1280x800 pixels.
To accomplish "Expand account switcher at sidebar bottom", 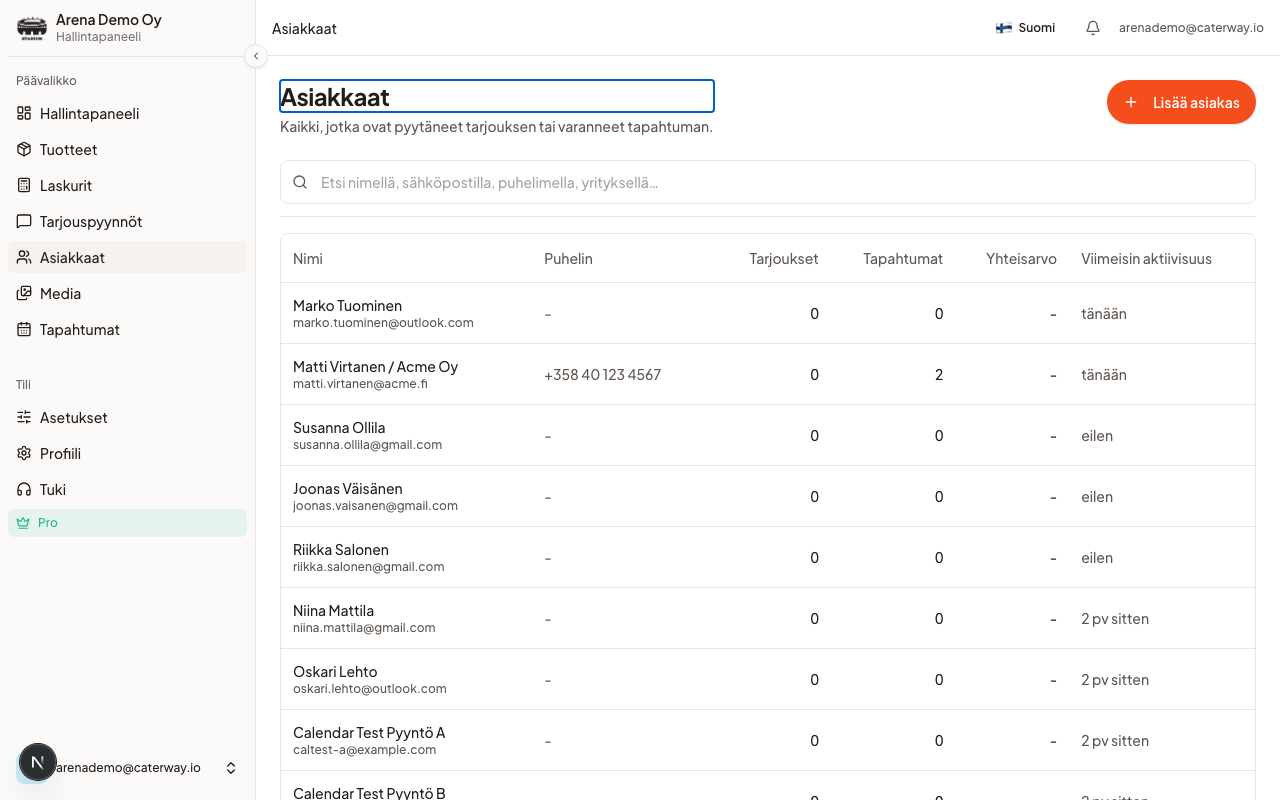I will [231, 768].
